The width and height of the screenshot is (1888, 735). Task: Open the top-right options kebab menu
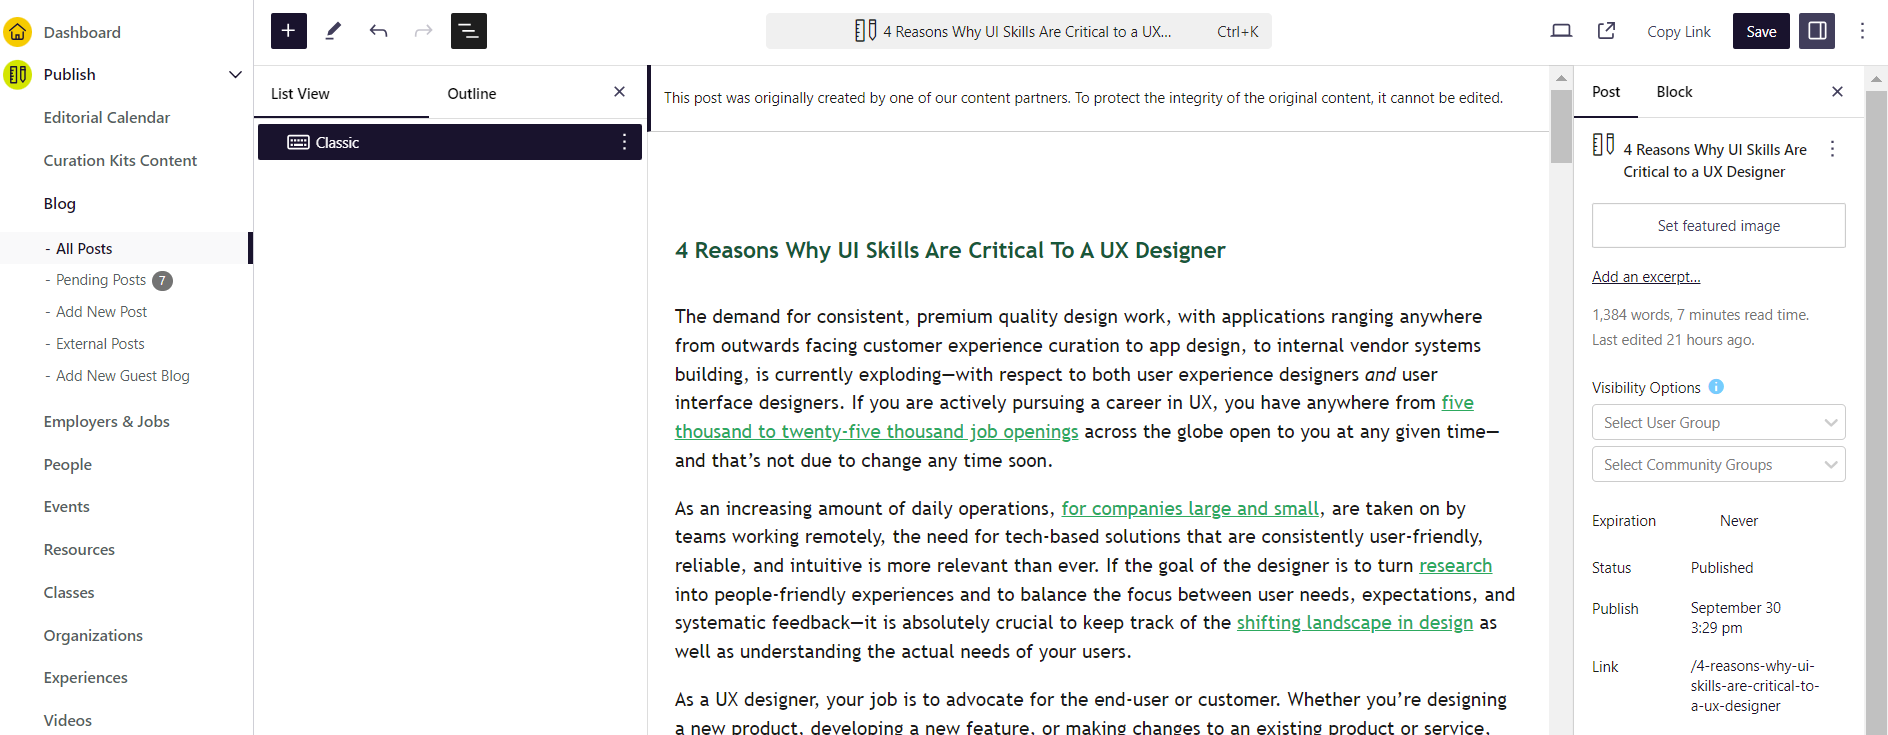pos(1861,31)
